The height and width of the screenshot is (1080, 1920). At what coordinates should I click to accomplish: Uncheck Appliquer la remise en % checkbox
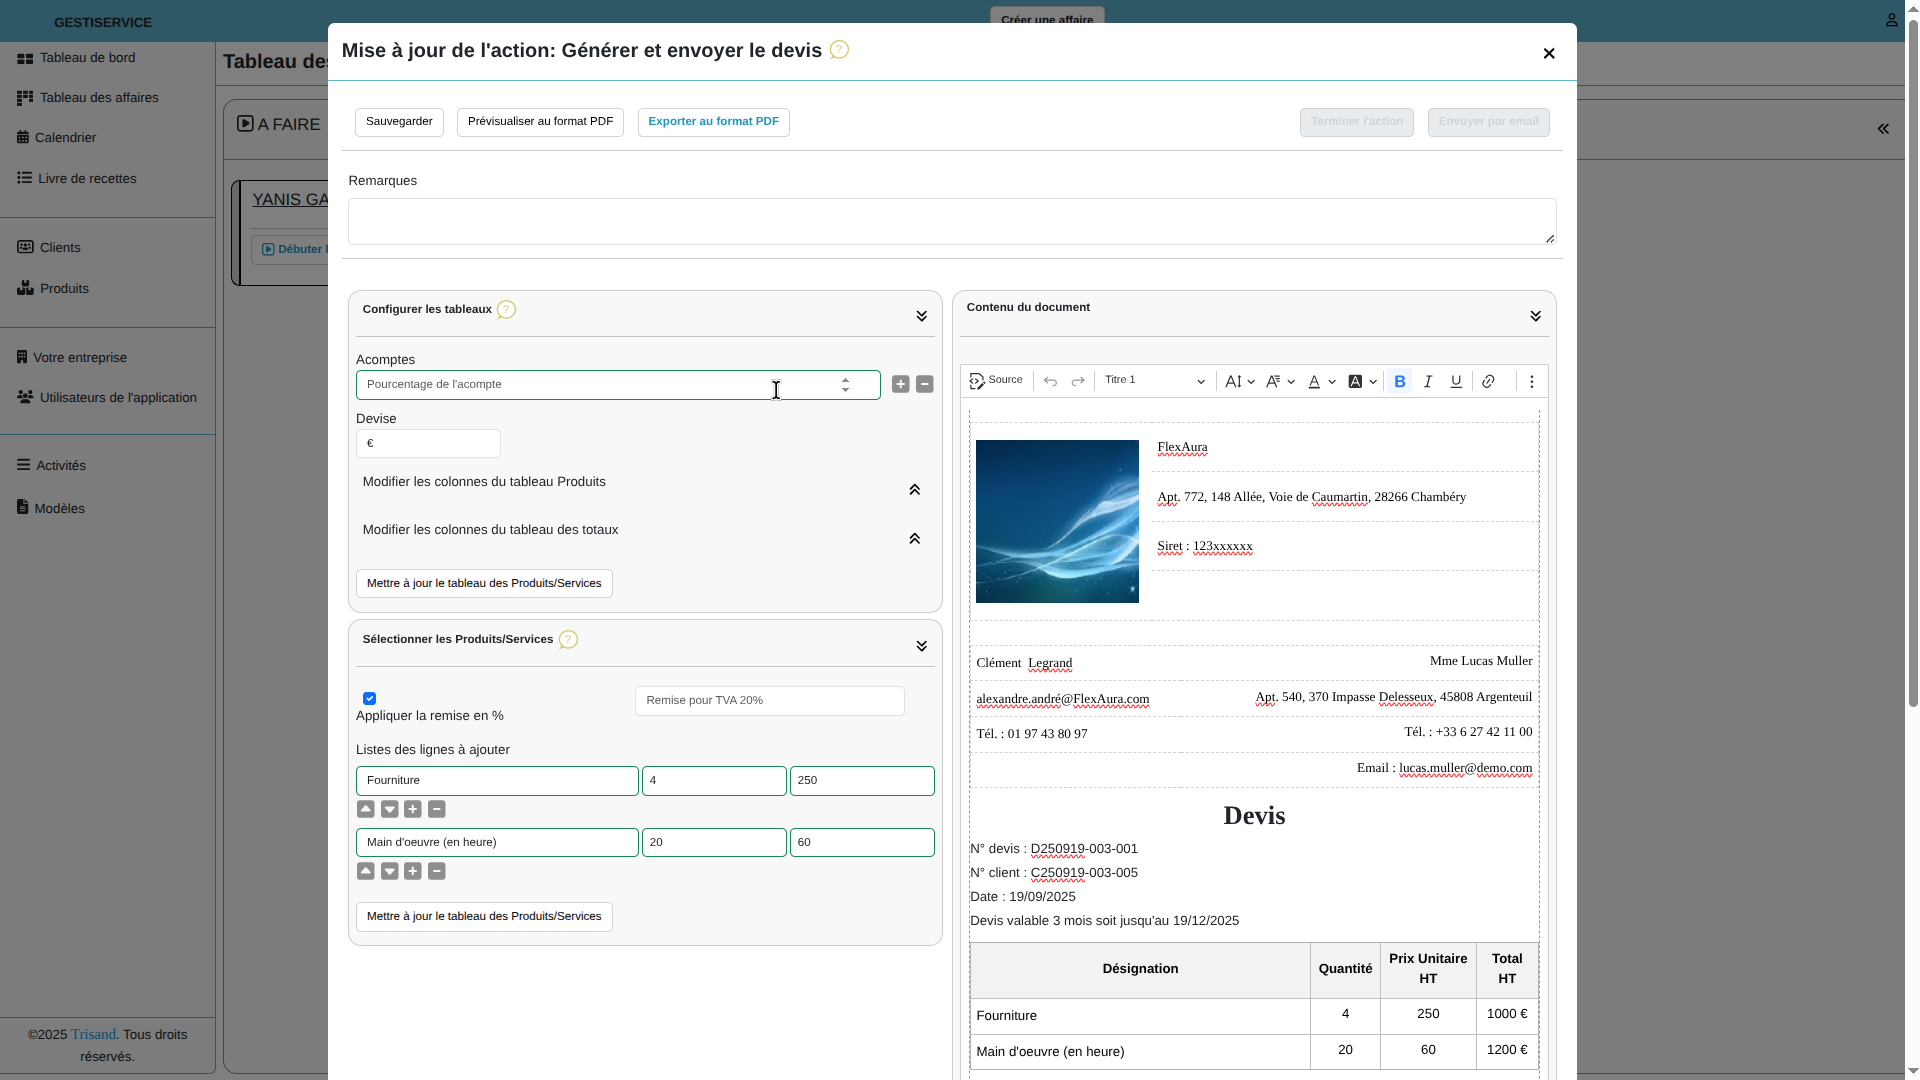370,699
